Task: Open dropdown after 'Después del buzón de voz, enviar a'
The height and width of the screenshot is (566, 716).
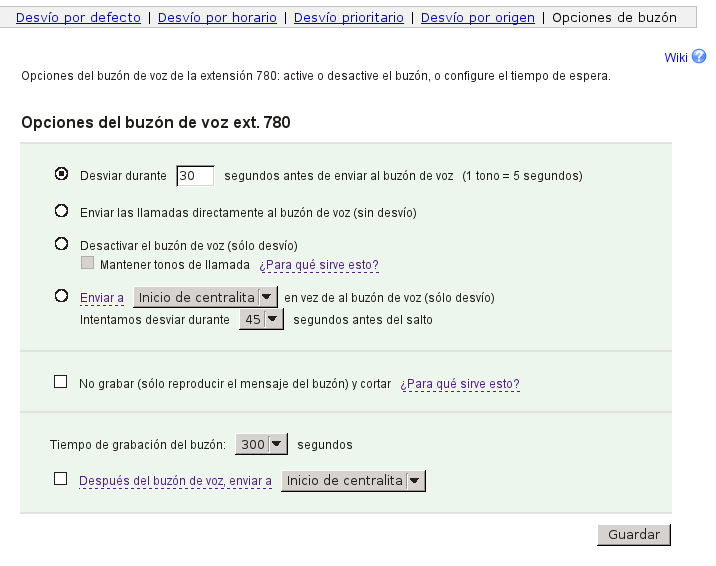Action: 353,481
